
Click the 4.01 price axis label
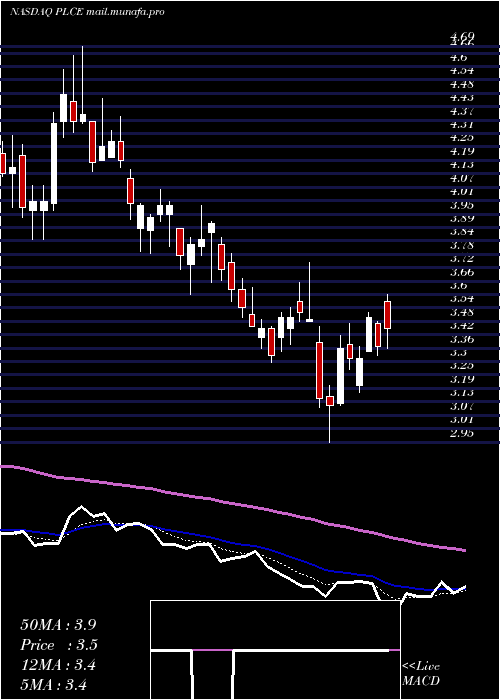pos(462,192)
